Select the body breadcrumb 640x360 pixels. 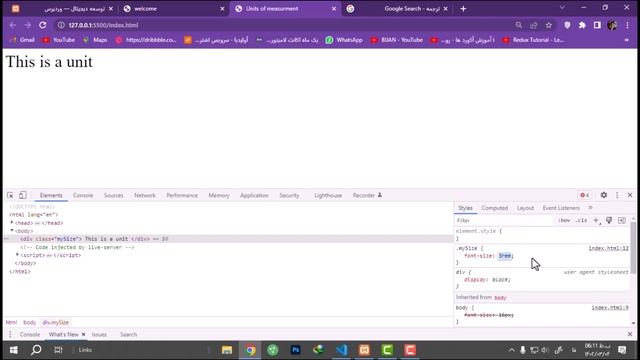pos(29,322)
